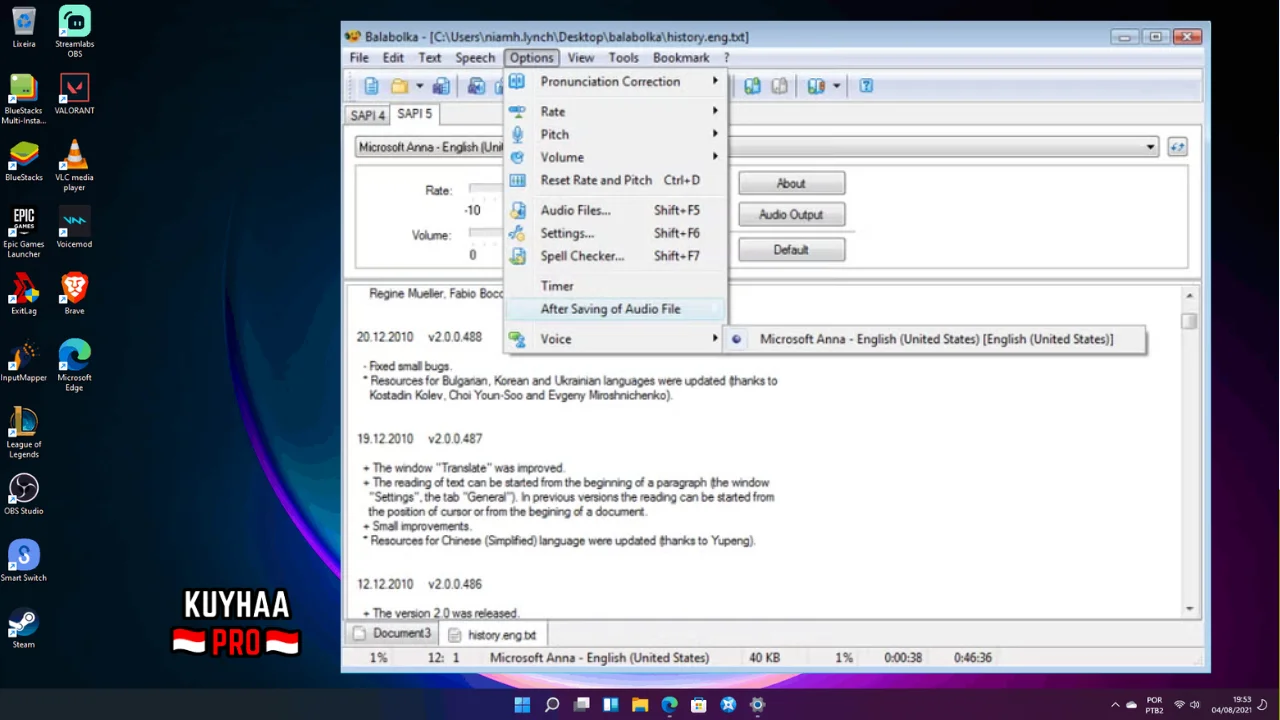Viewport: 1280px width, 720px height.
Task: Open the File menu
Action: (359, 58)
